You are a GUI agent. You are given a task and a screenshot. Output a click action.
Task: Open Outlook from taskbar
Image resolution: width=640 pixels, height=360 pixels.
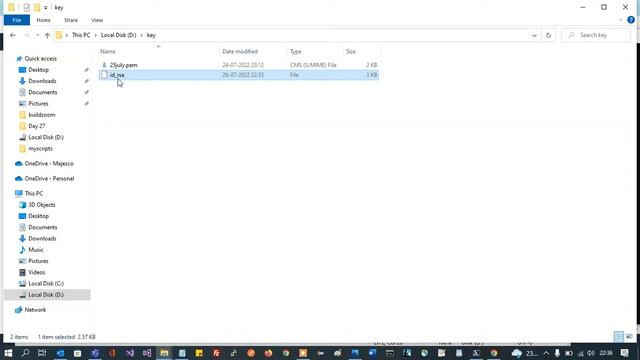click(60, 353)
